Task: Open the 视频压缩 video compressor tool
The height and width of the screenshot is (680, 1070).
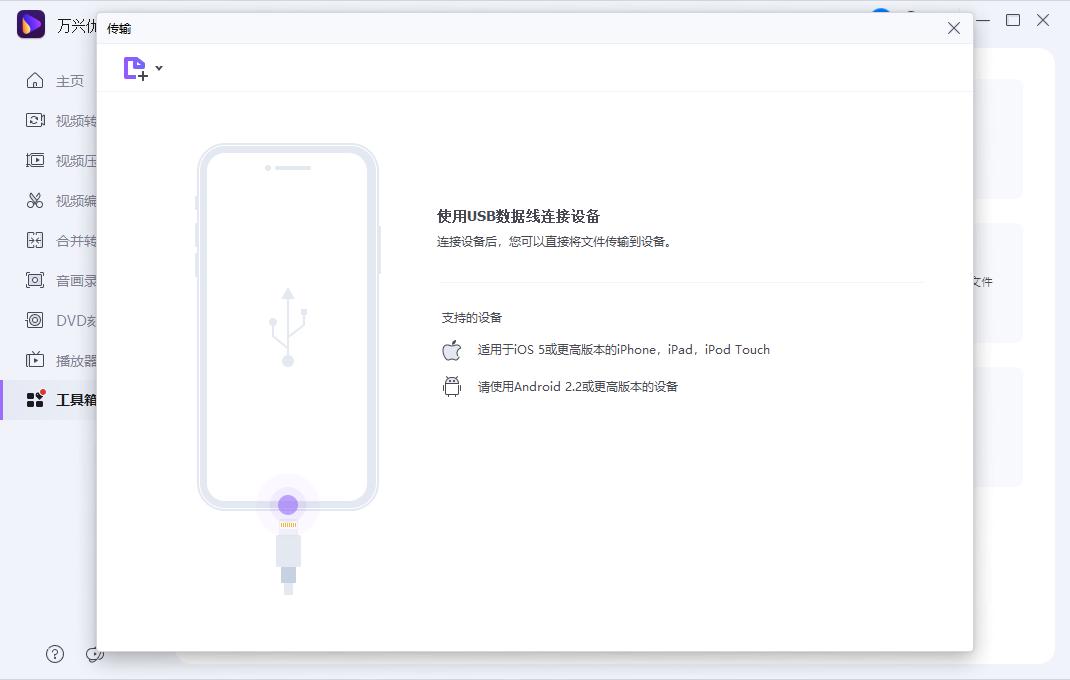Action: click(x=35, y=161)
